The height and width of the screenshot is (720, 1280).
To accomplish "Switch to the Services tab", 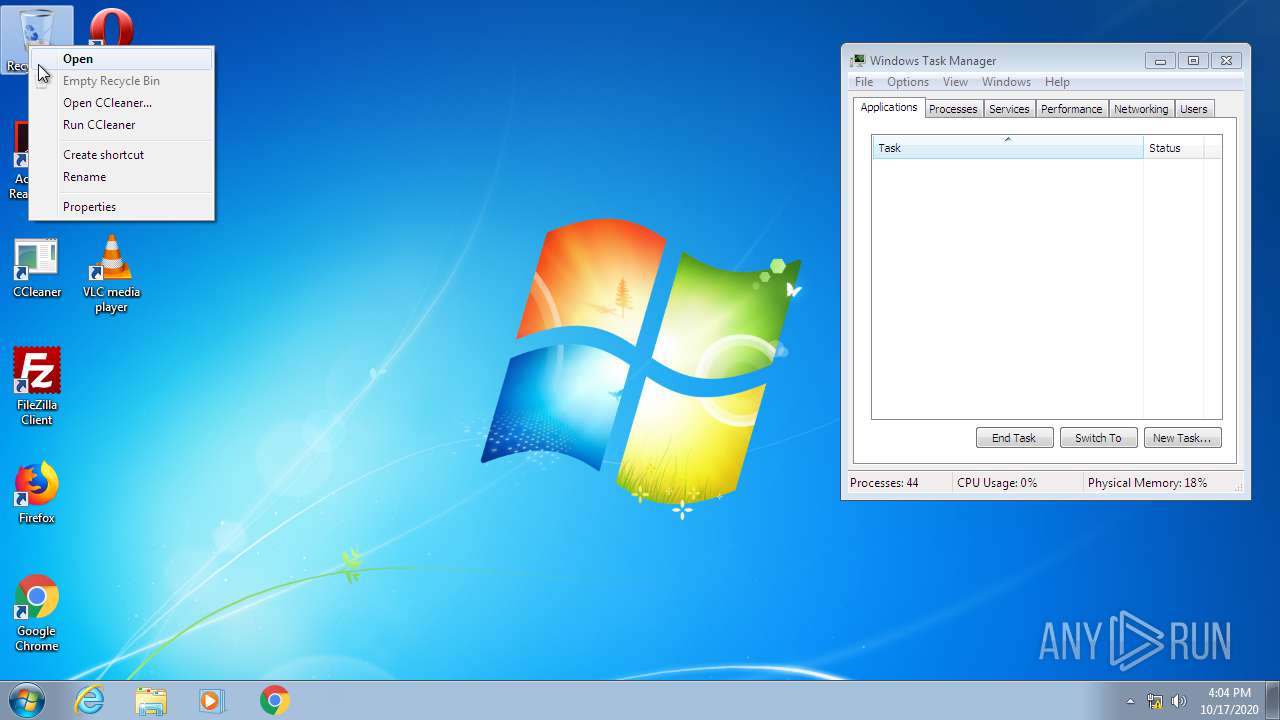I will (1009, 109).
